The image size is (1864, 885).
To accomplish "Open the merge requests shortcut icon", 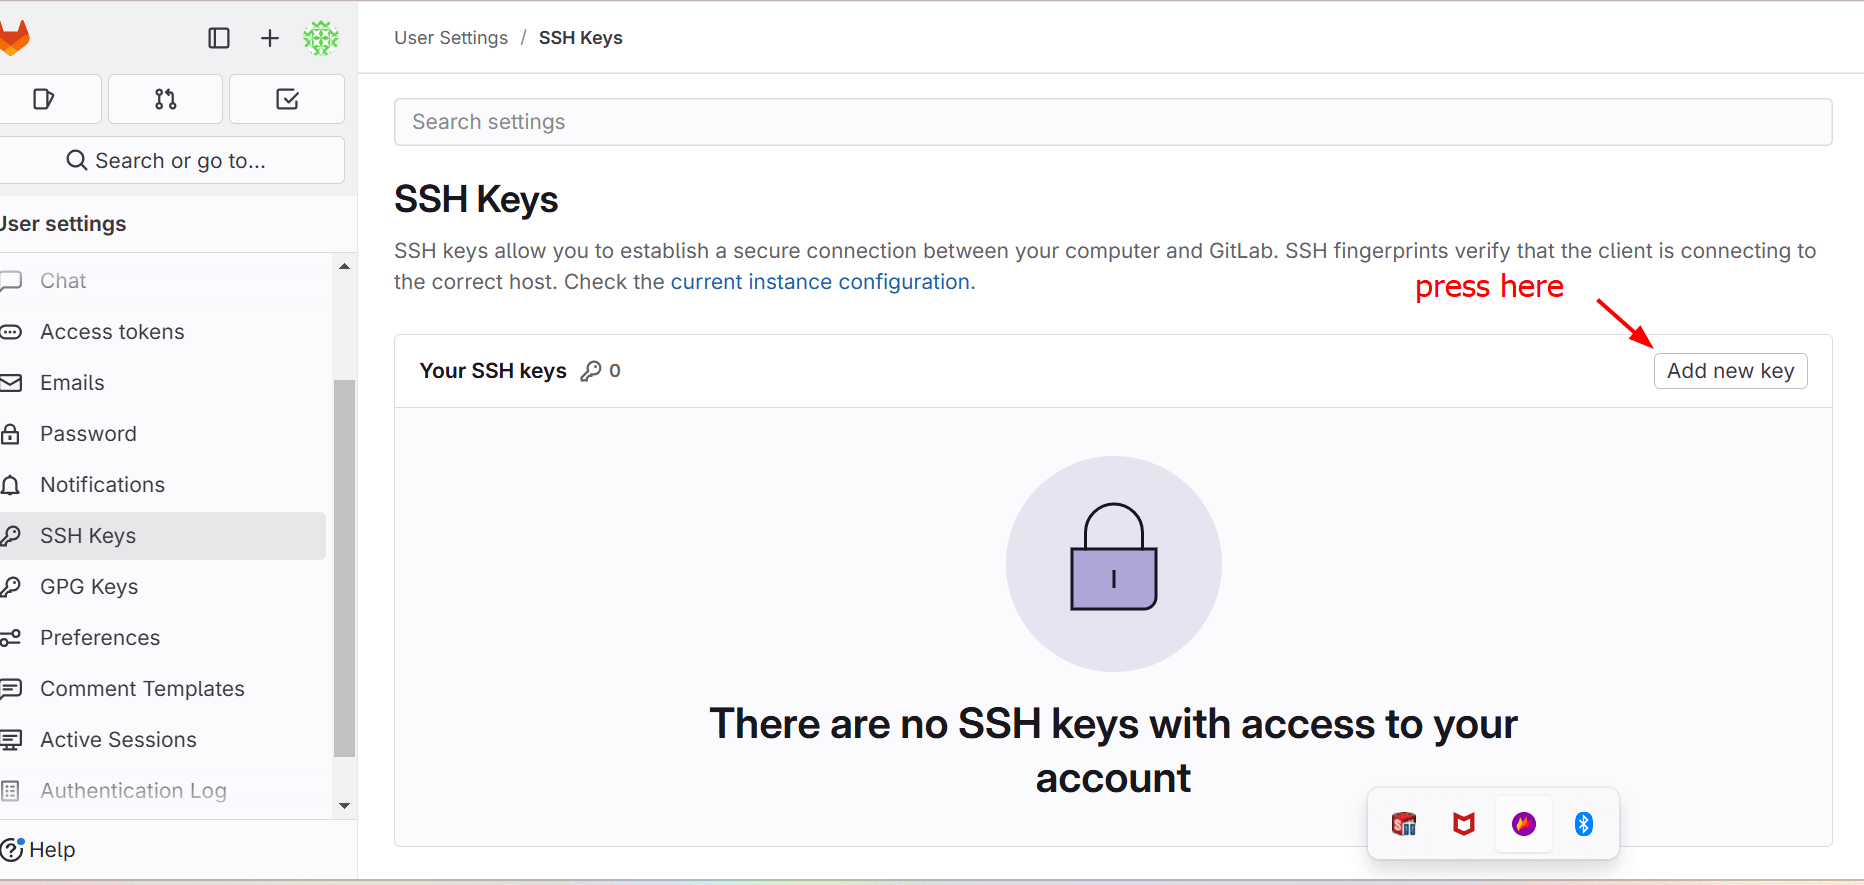I will pos(166,99).
